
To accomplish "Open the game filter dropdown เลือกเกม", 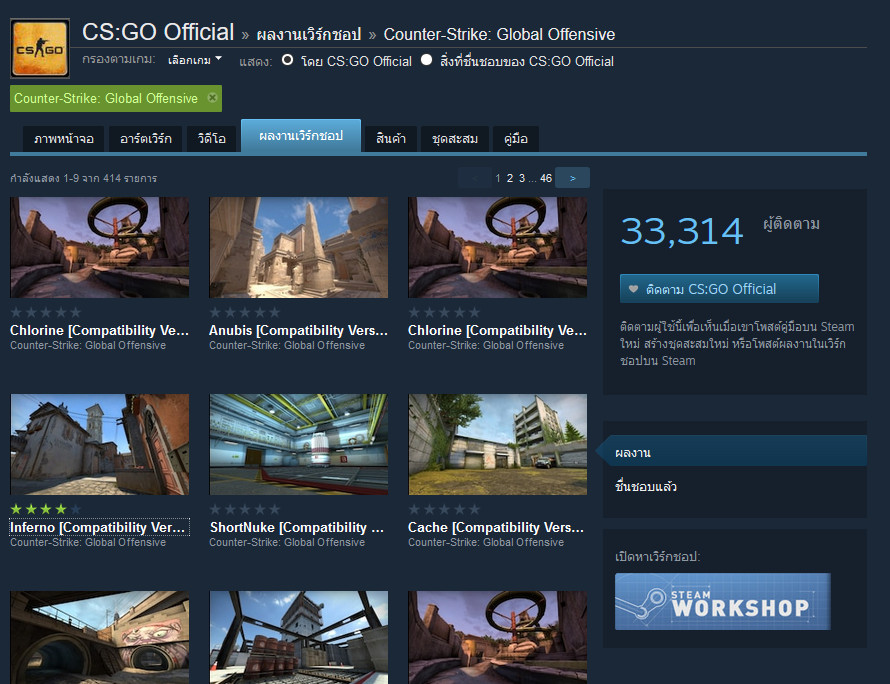I will 195,60.
